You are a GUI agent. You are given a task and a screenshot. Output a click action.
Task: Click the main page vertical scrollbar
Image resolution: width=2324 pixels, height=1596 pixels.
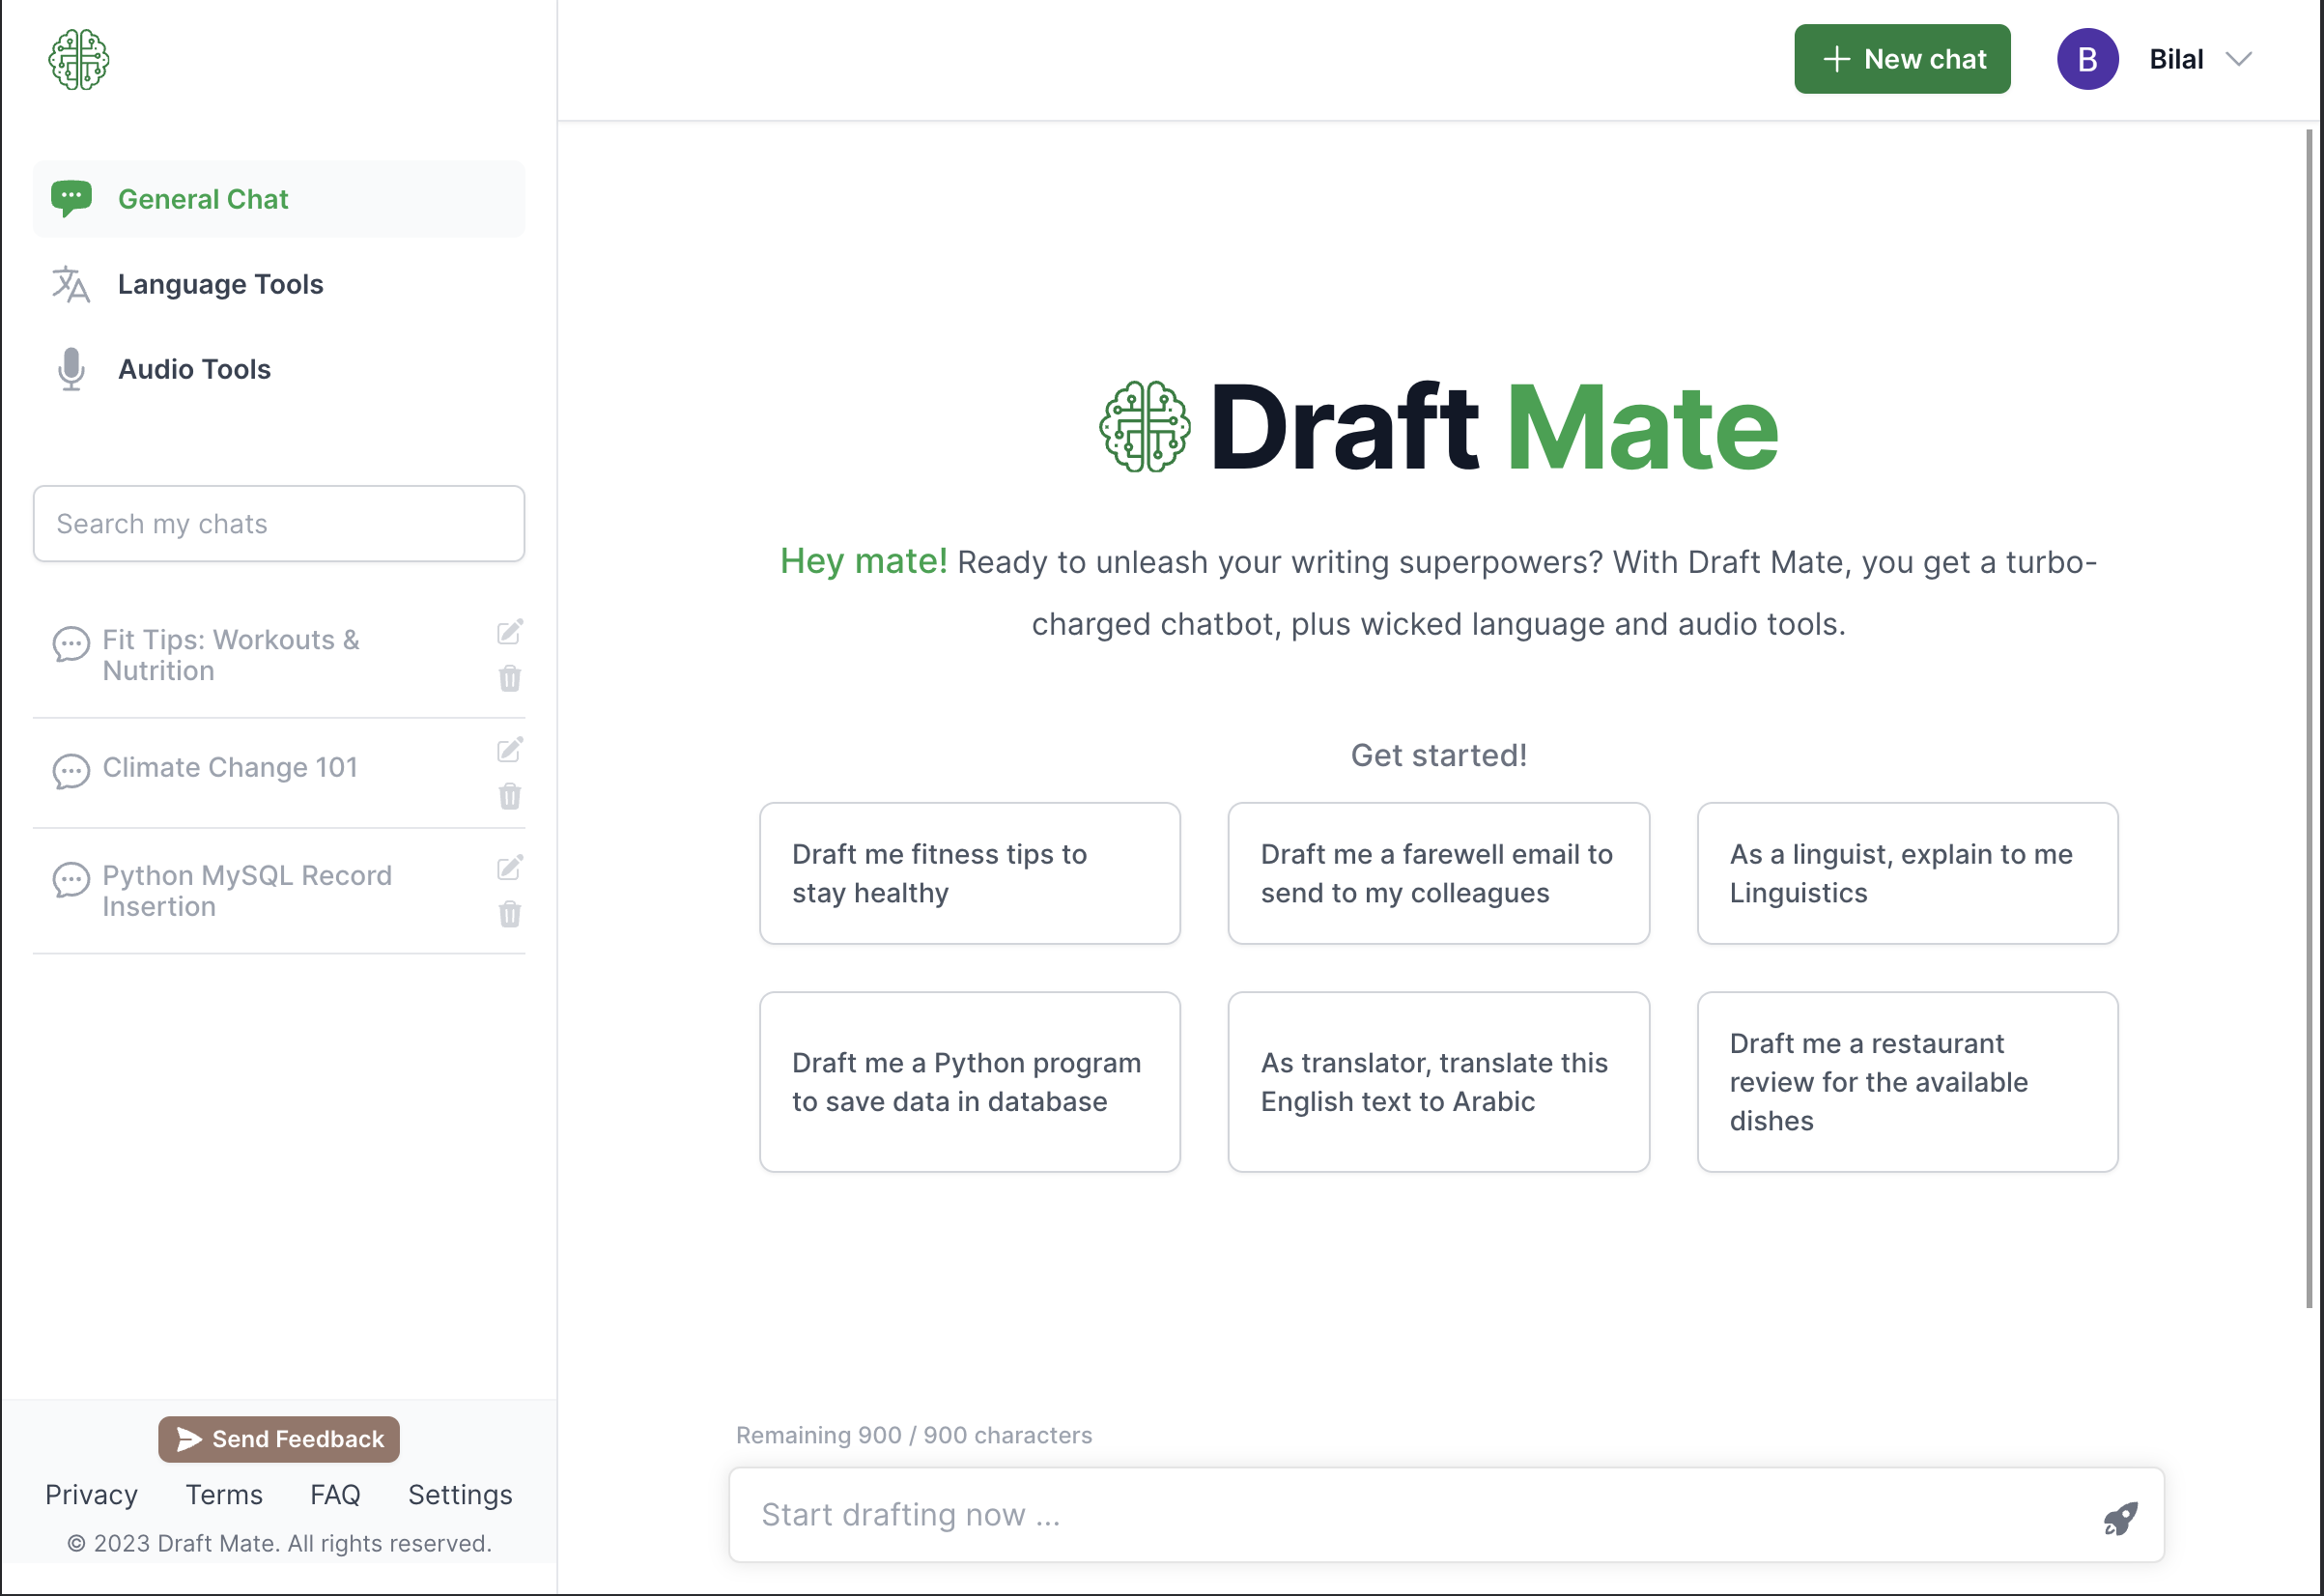coord(2309,716)
